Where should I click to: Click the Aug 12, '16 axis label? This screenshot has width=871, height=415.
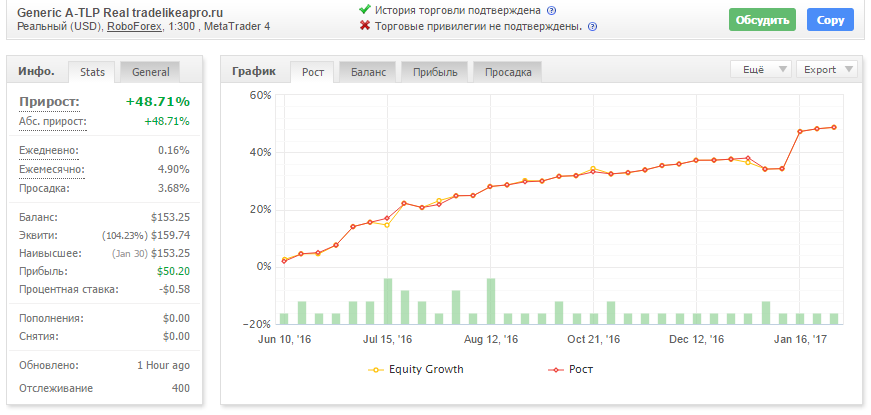490,339
